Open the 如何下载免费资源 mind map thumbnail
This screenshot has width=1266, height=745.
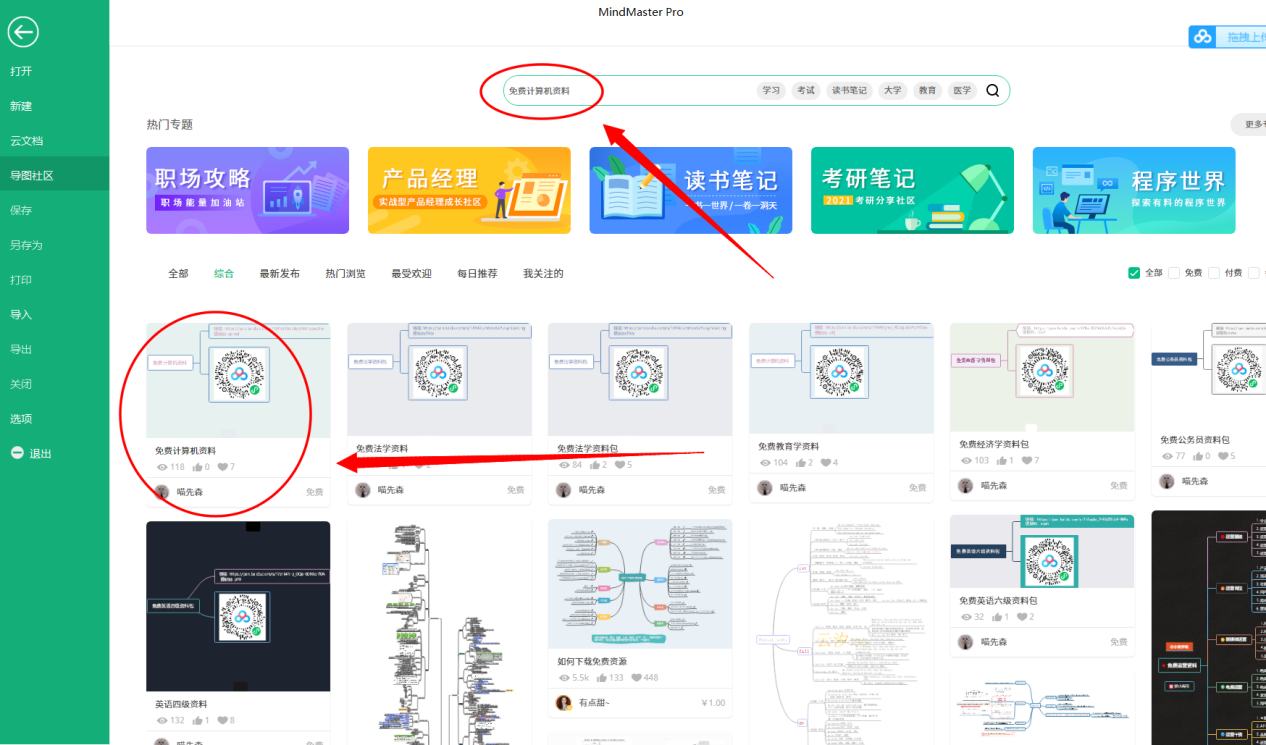pos(640,583)
